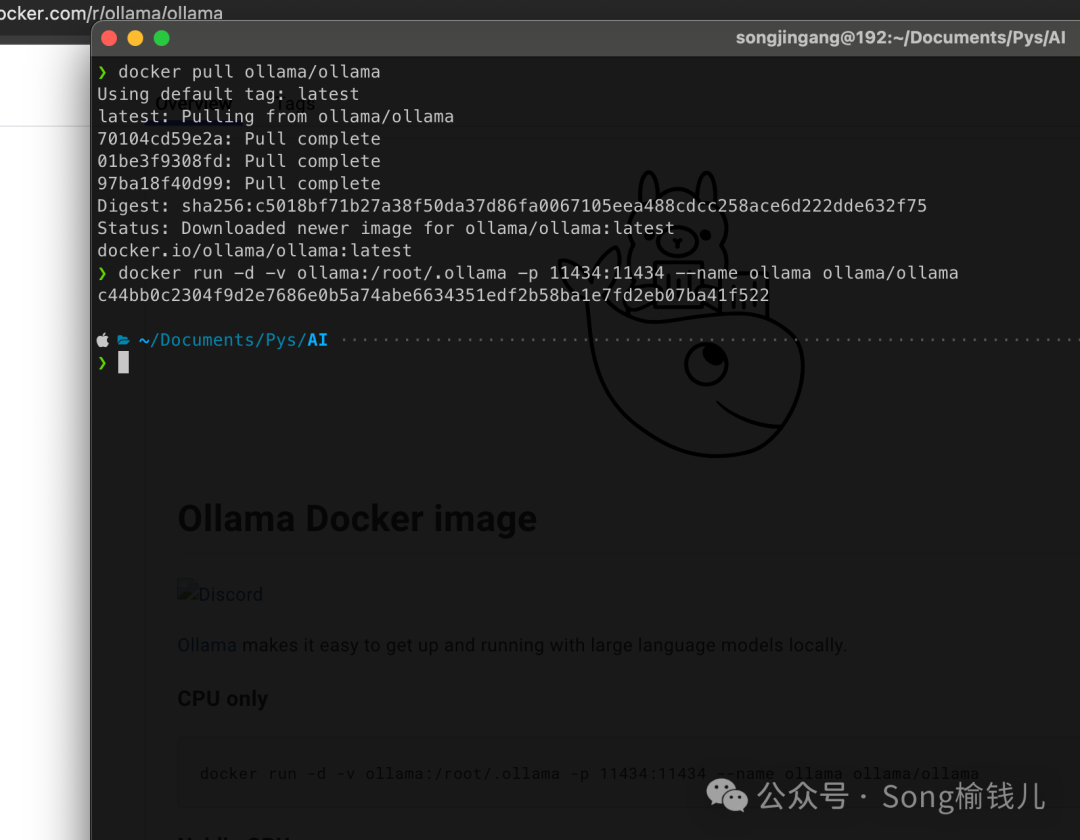Click the Digest sha256 hash line
This screenshot has height=840, width=1080.
(512, 206)
